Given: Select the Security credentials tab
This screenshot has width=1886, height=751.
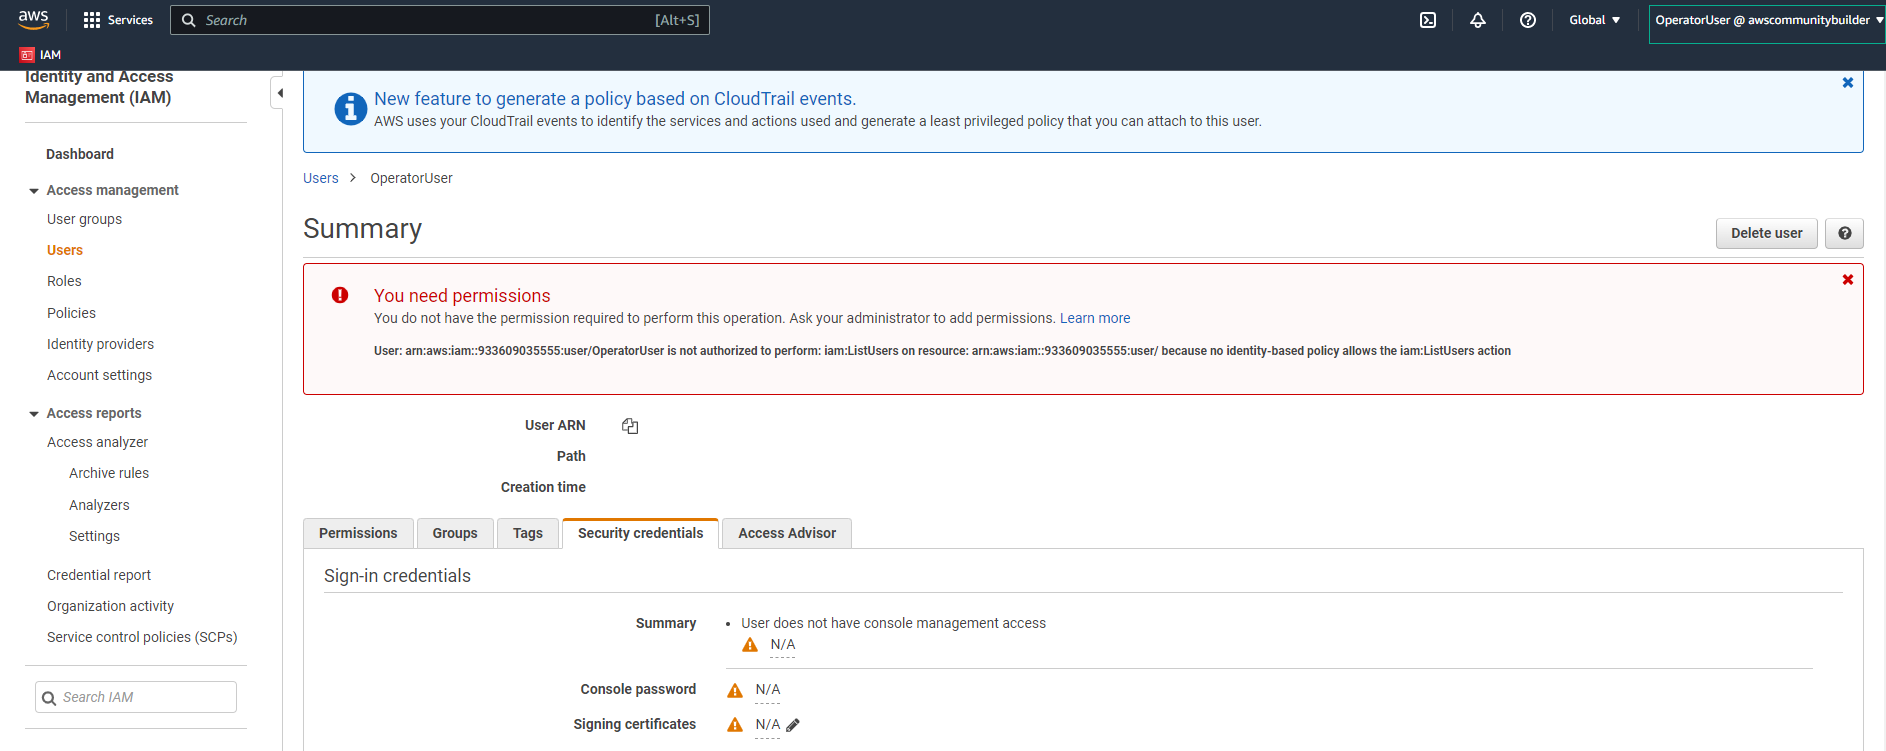Looking at the screenshot, I should 641,533.
